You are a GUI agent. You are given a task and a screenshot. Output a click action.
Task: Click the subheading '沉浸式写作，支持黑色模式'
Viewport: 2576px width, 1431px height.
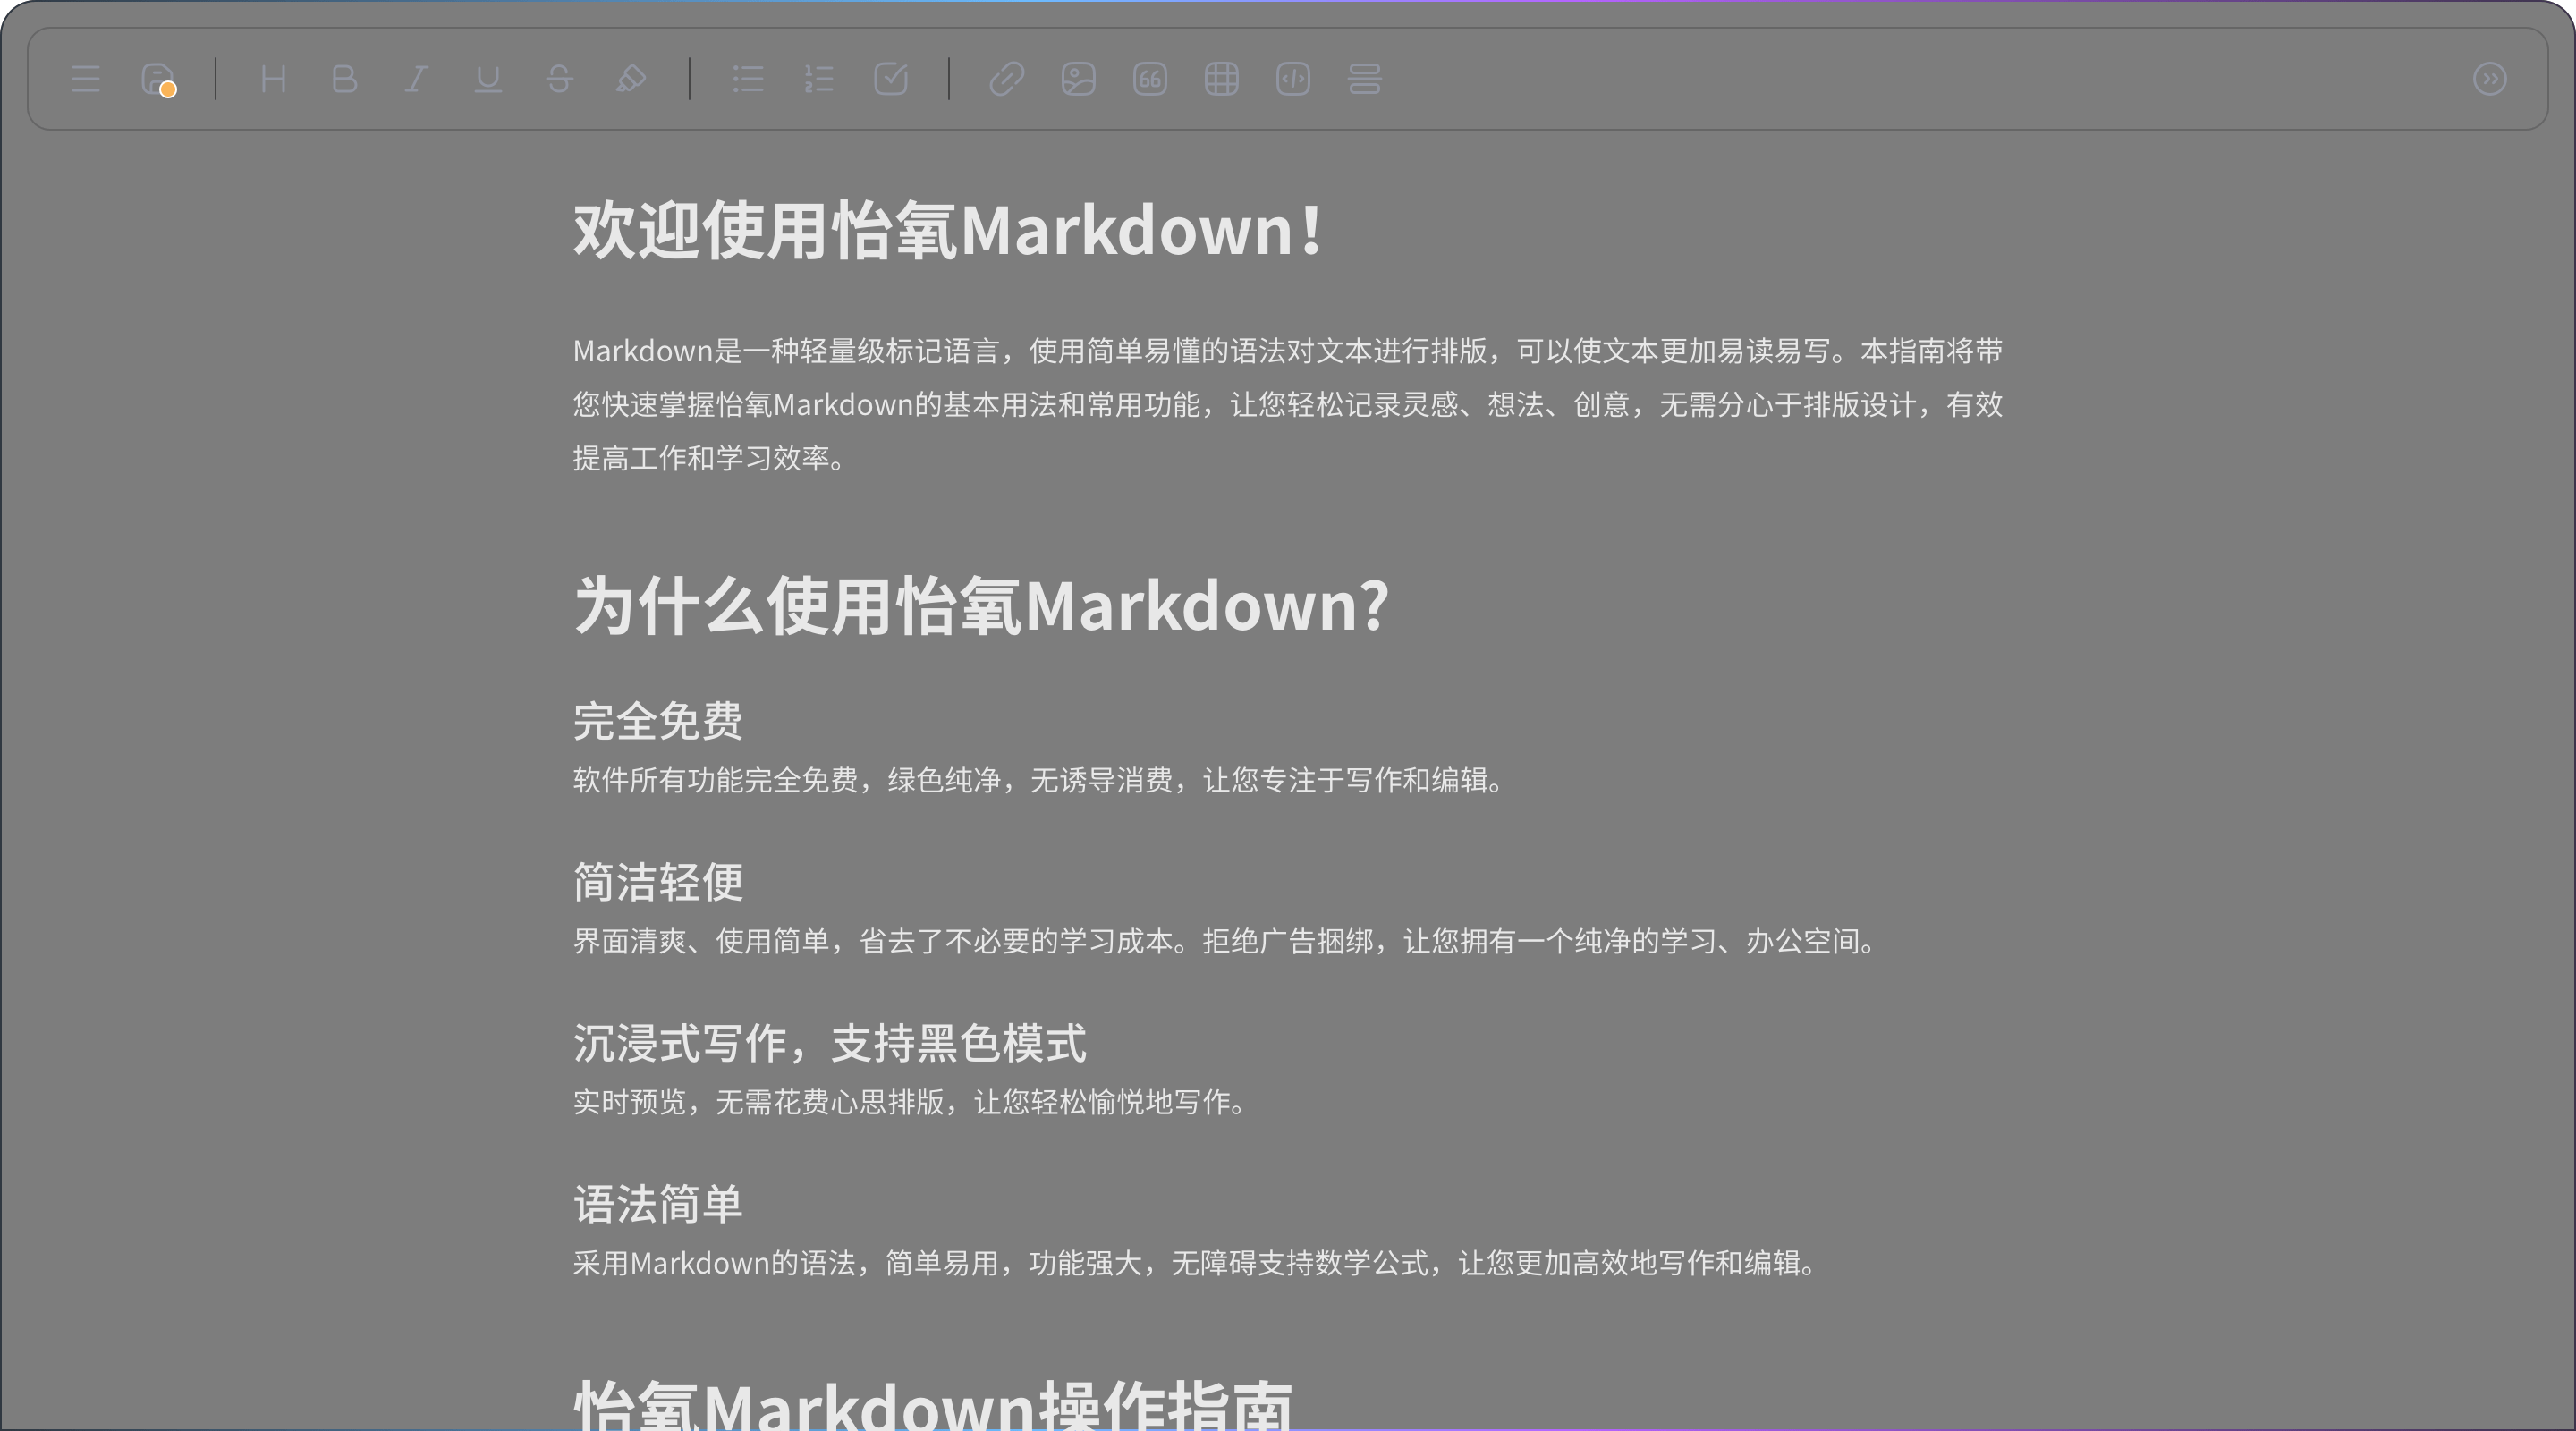830,1043
